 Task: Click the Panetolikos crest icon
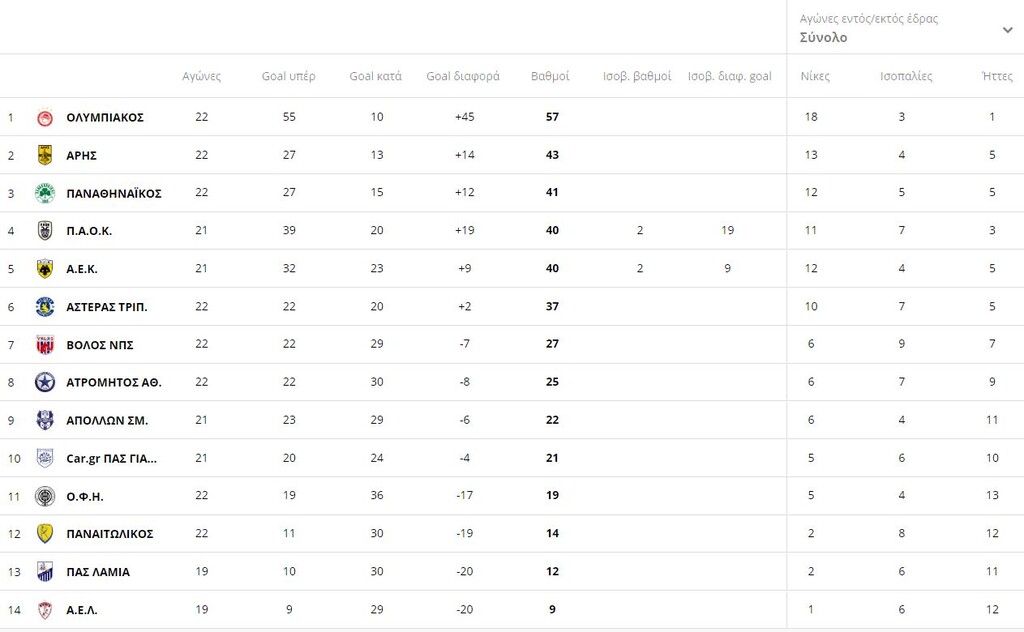click(45, 534)
